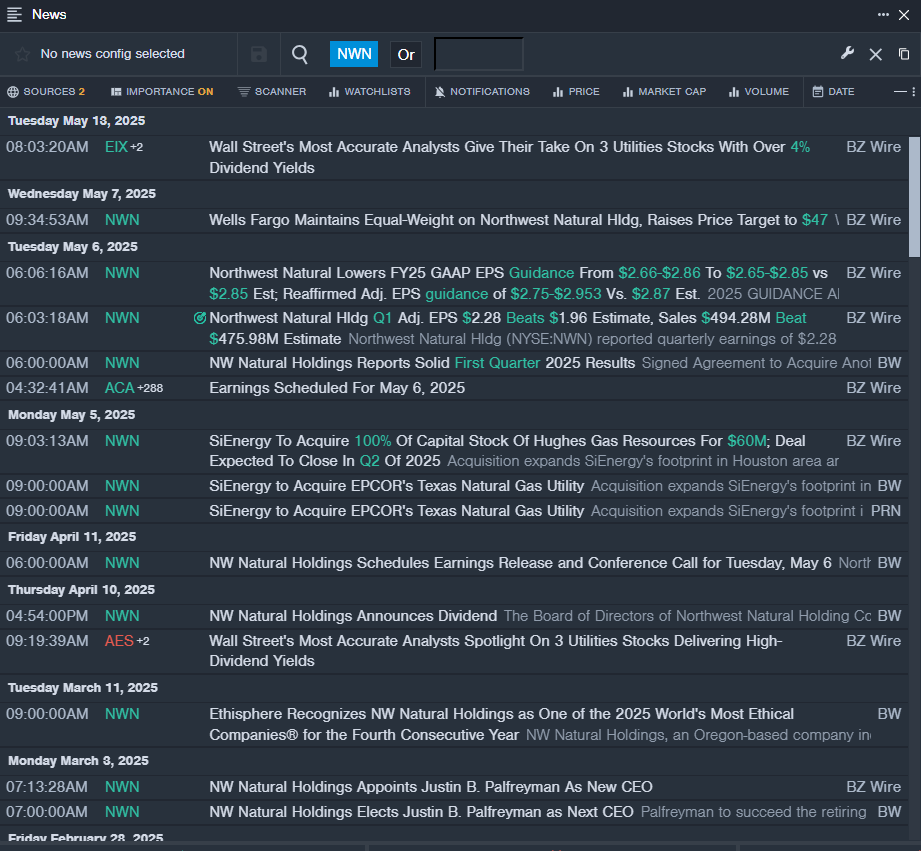The width and height of the screenshot is (921, 851).
Task: Click BZ Wire source on Wells Fargo row
Action: pos(873,220)
